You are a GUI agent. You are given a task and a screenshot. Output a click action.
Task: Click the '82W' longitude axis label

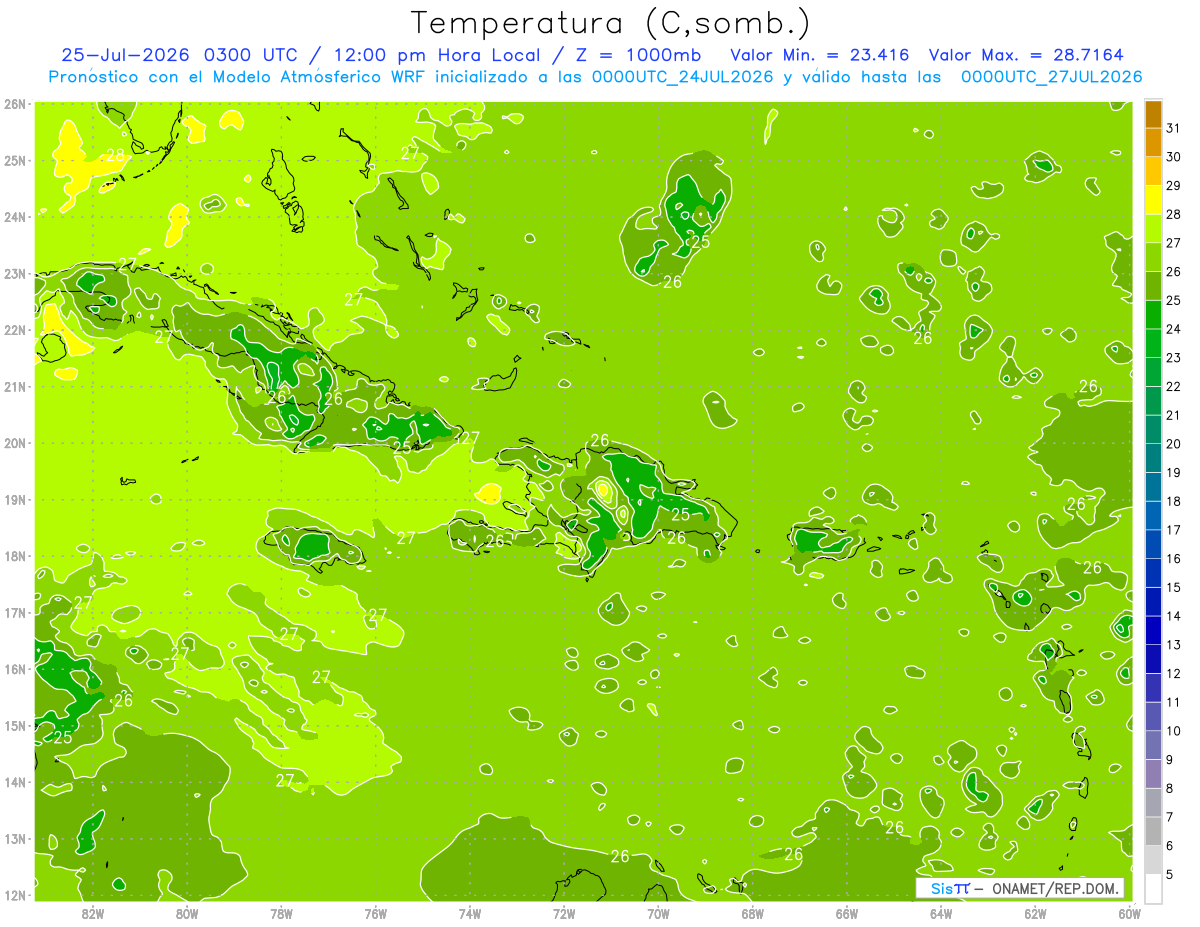coord(93,913)
